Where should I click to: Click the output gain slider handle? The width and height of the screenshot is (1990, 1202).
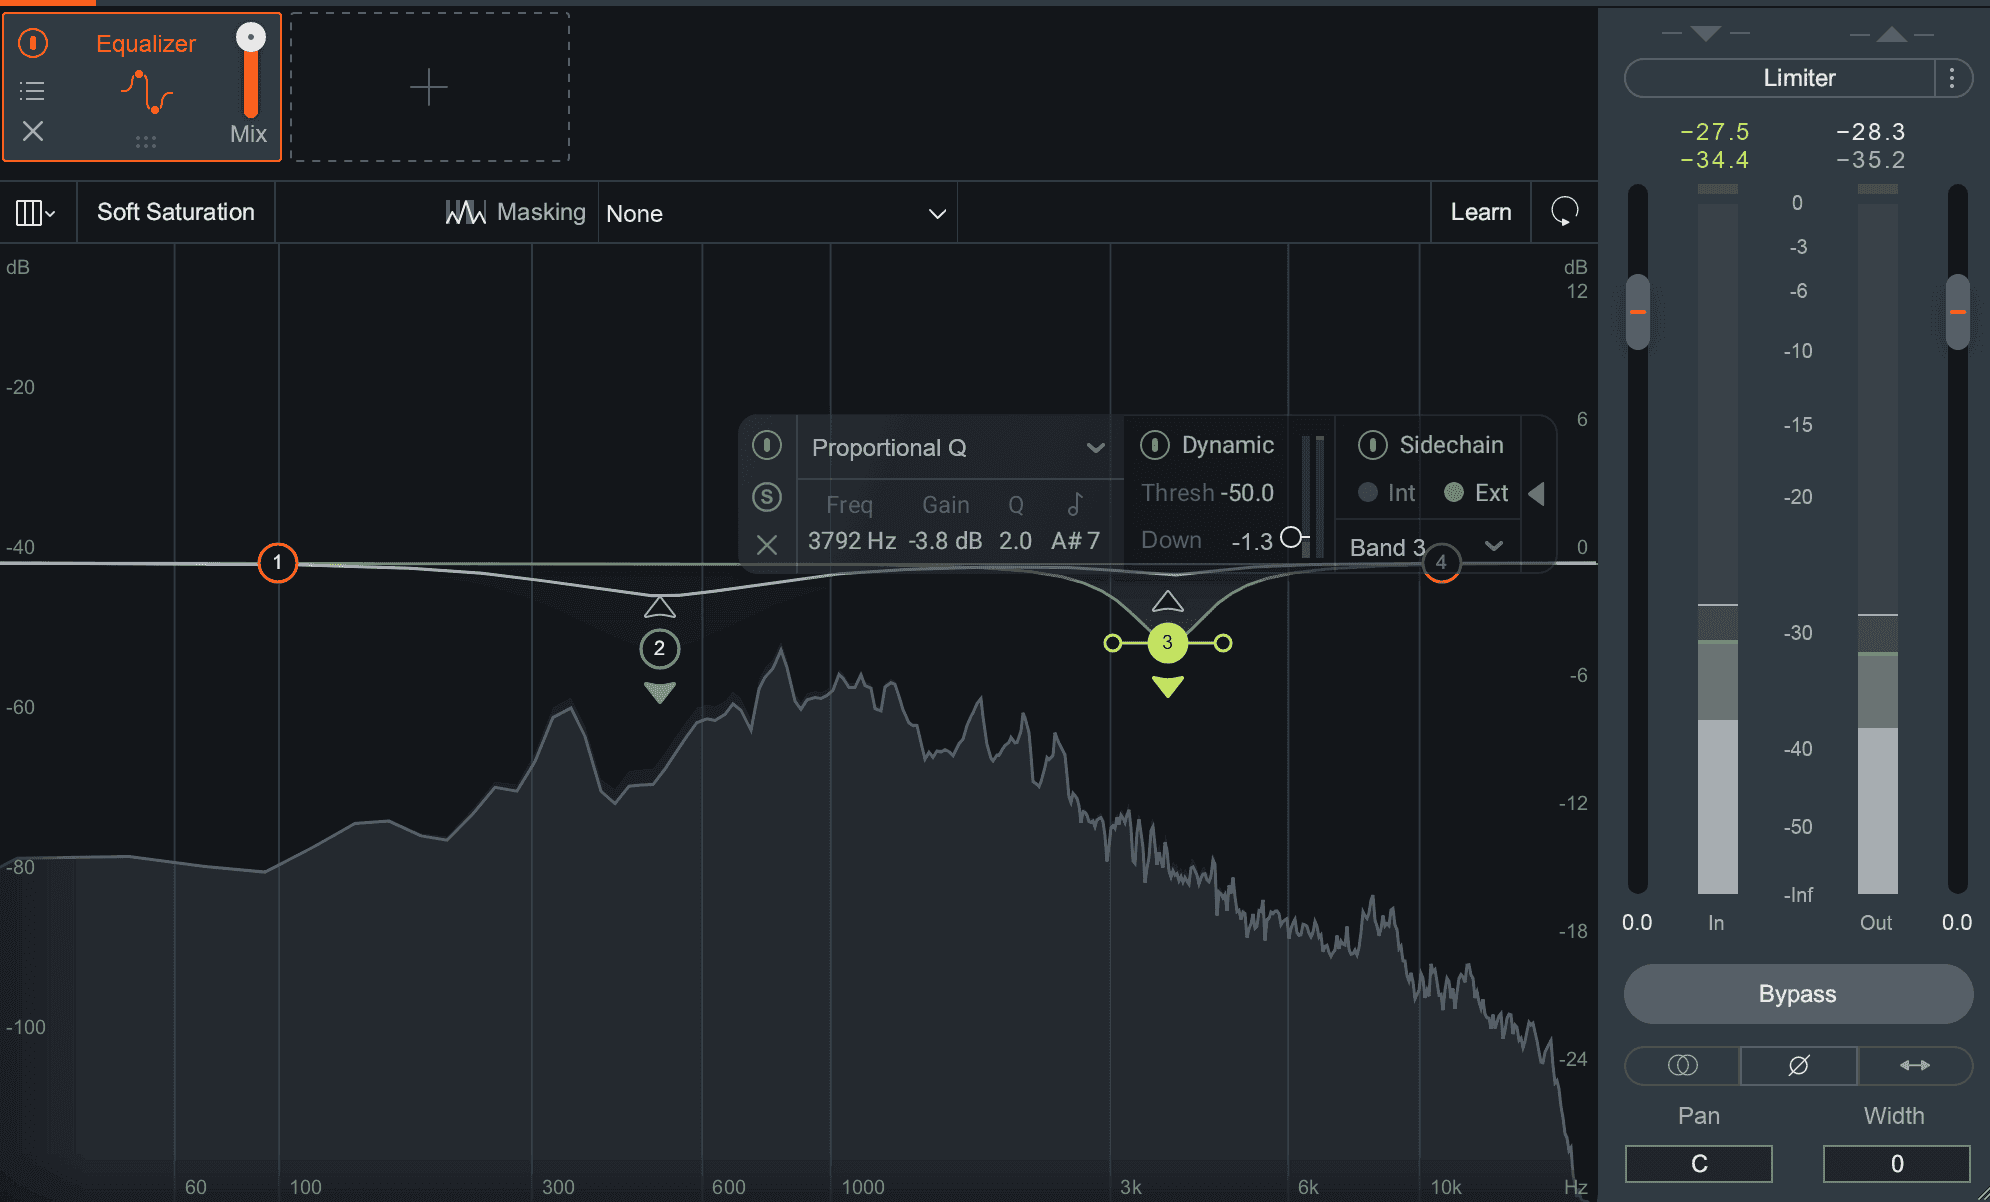(x=1957, y=312)
